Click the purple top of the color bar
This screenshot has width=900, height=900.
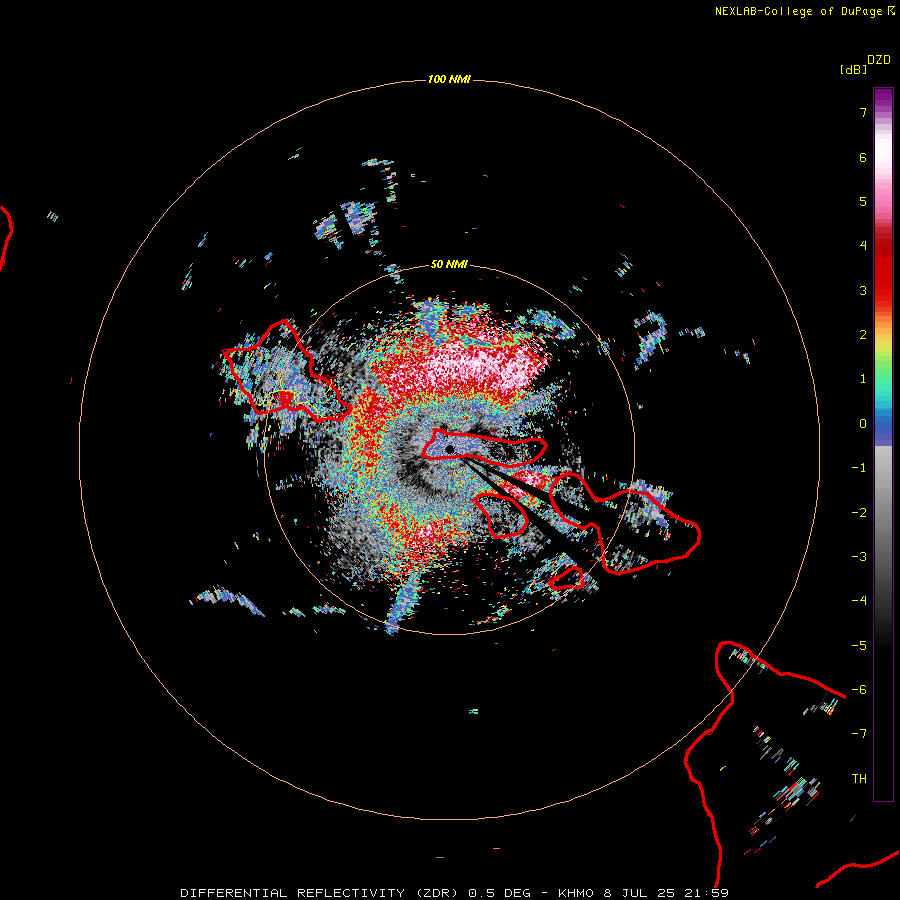coord(883,99)
